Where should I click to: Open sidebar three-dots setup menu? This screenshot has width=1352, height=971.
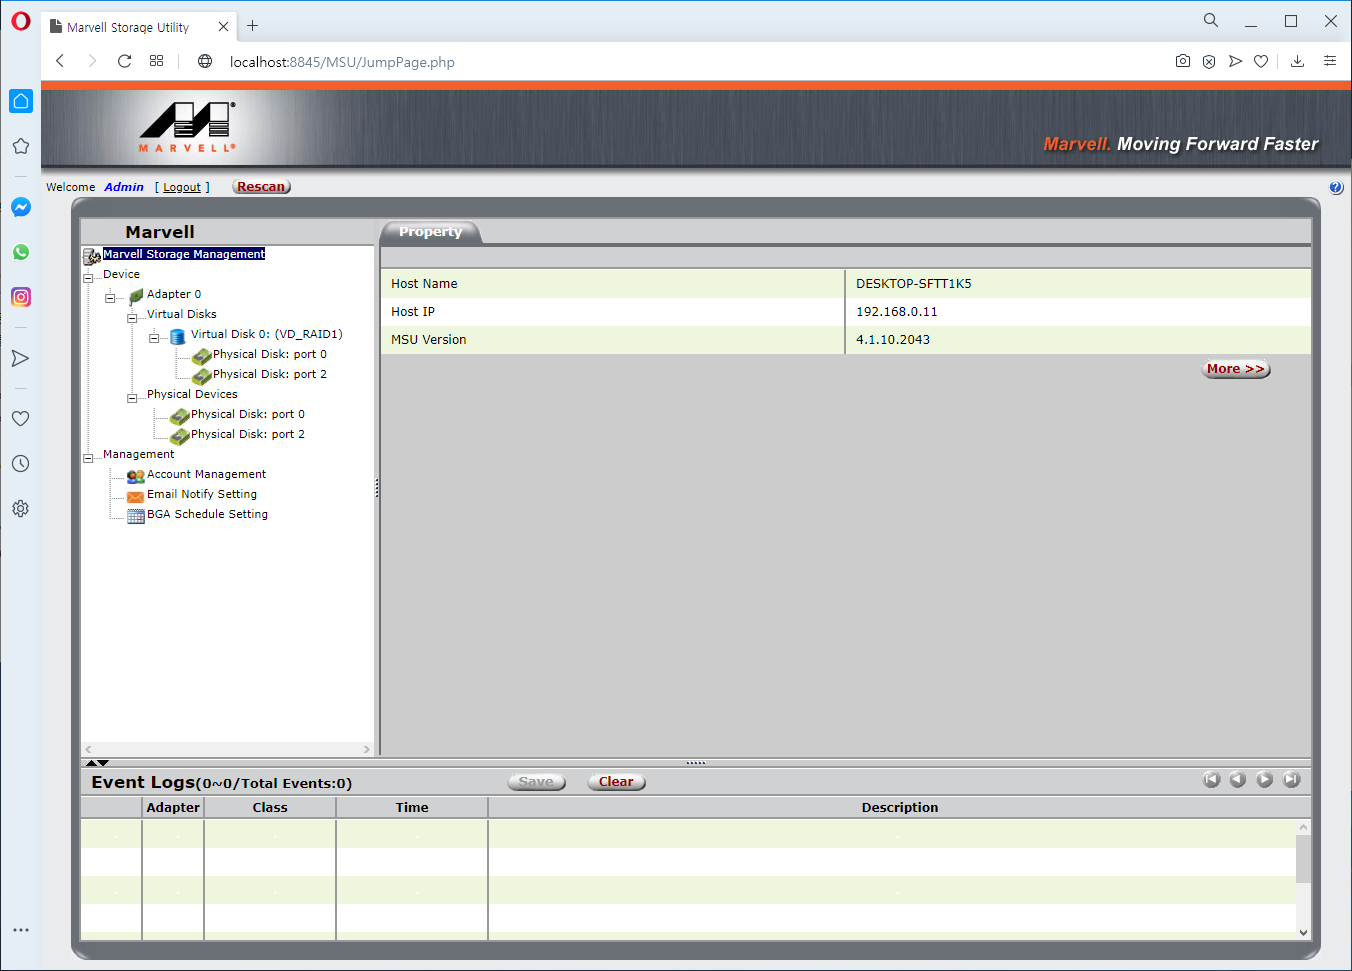21,930
